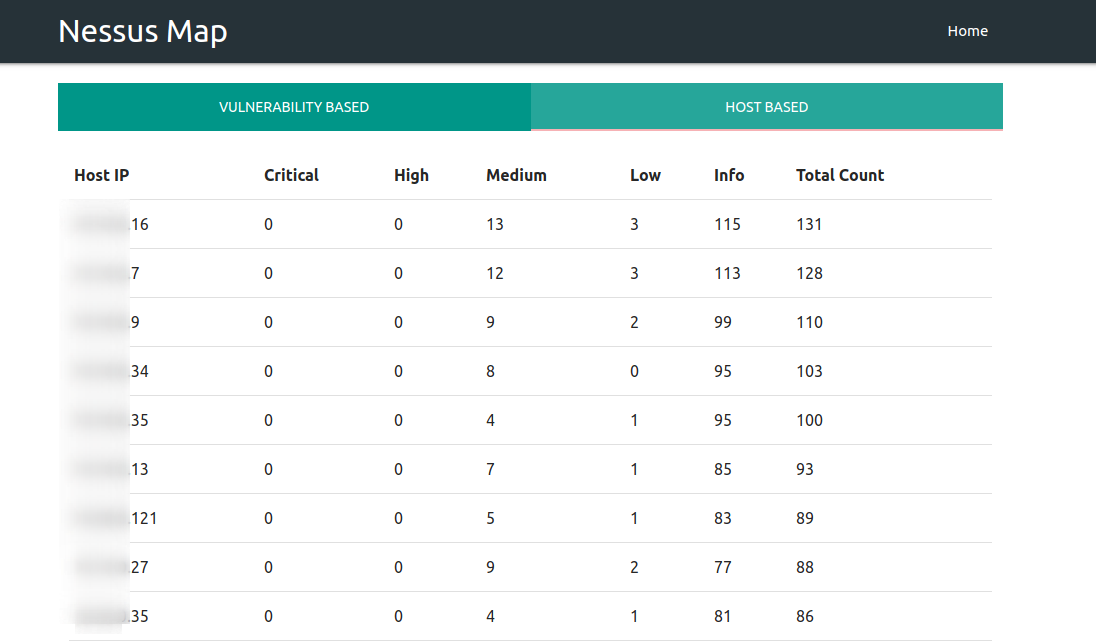Sort hosts by the Medium column
Screen dimensions: 1096x644
pos(516,175)
